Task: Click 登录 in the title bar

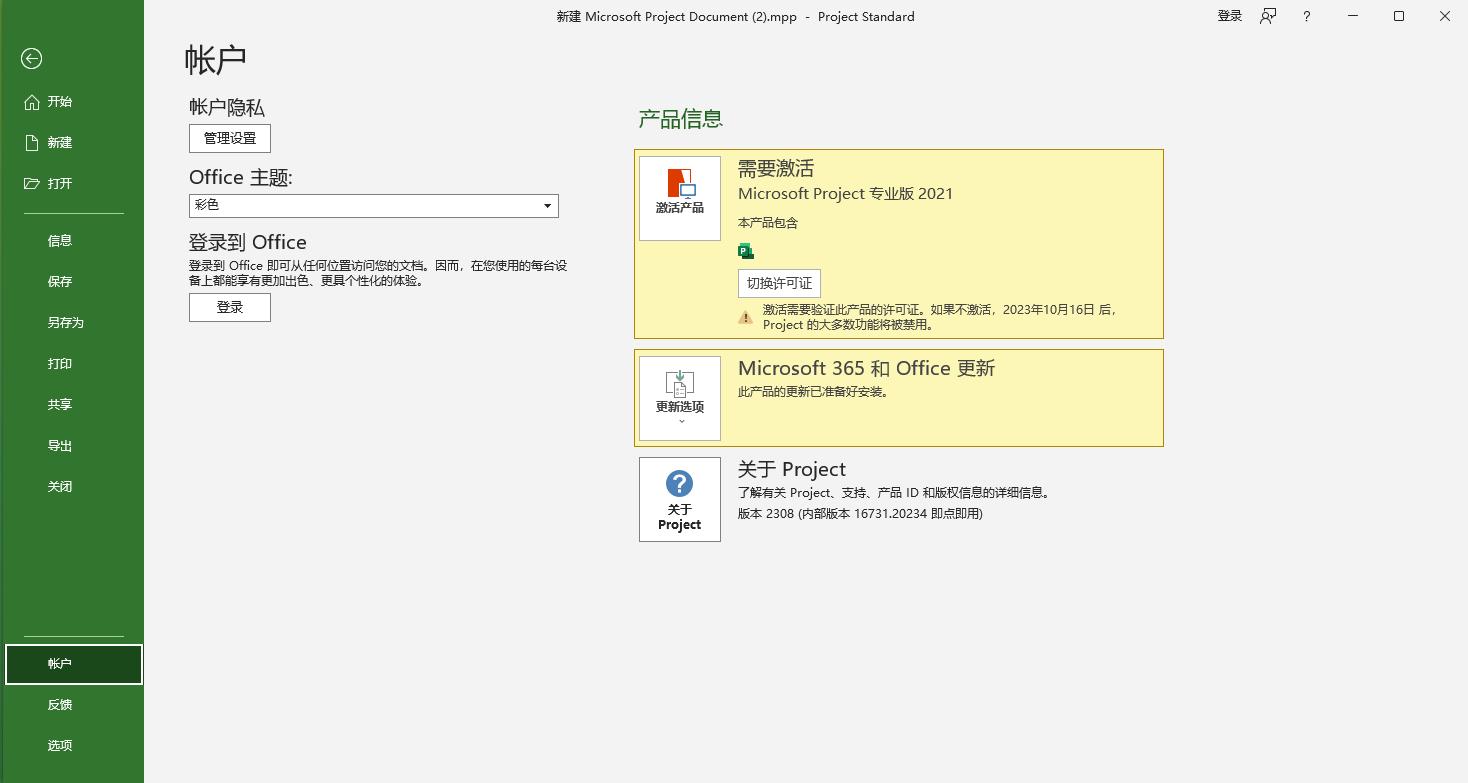Action: [1229, 17]
